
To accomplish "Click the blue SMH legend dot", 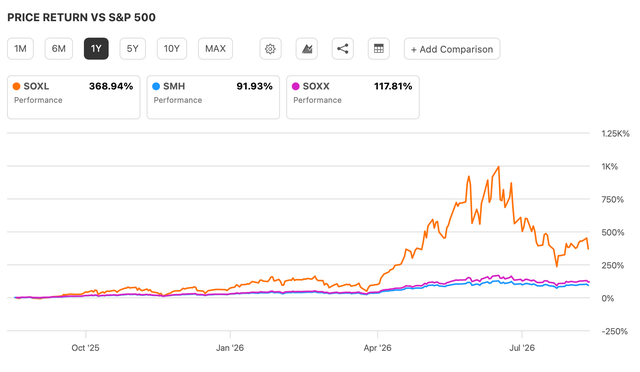I will [x=156, y=86].
